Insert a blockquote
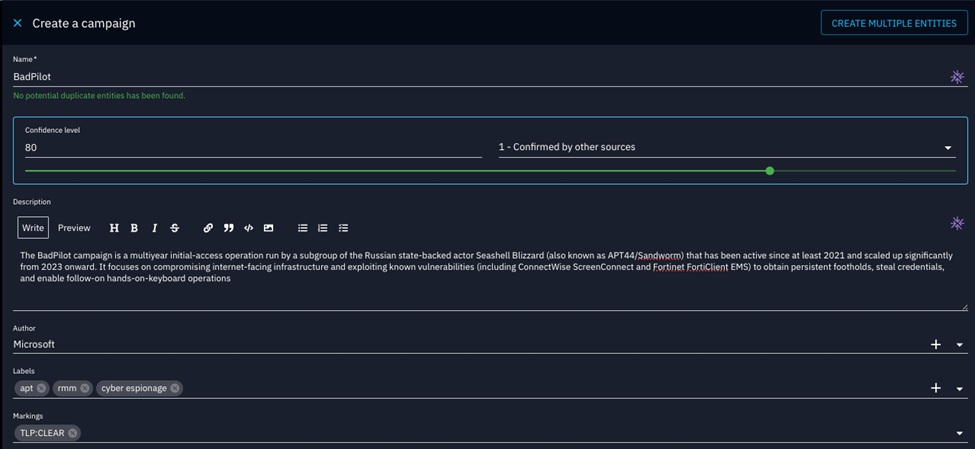This screenshot has width=975, height=449. coord(228,228)
